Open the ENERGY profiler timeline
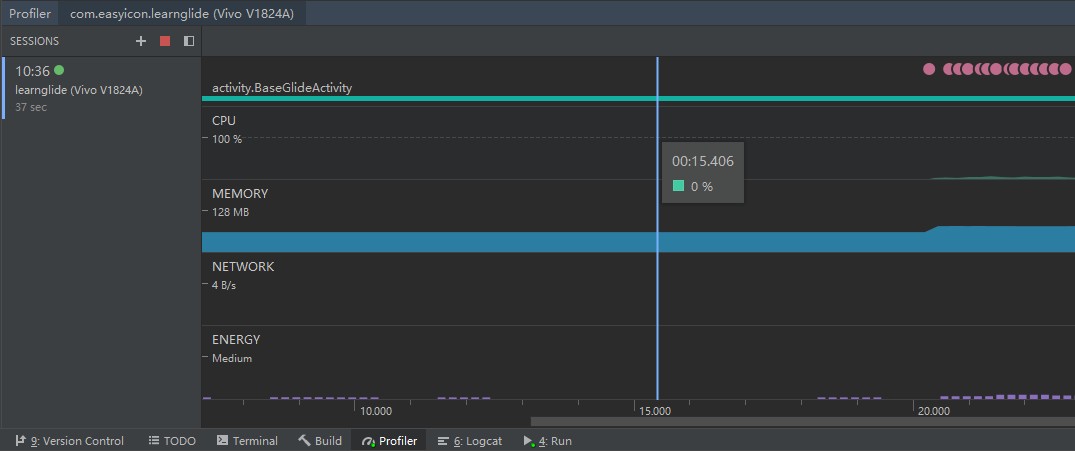 638,363
